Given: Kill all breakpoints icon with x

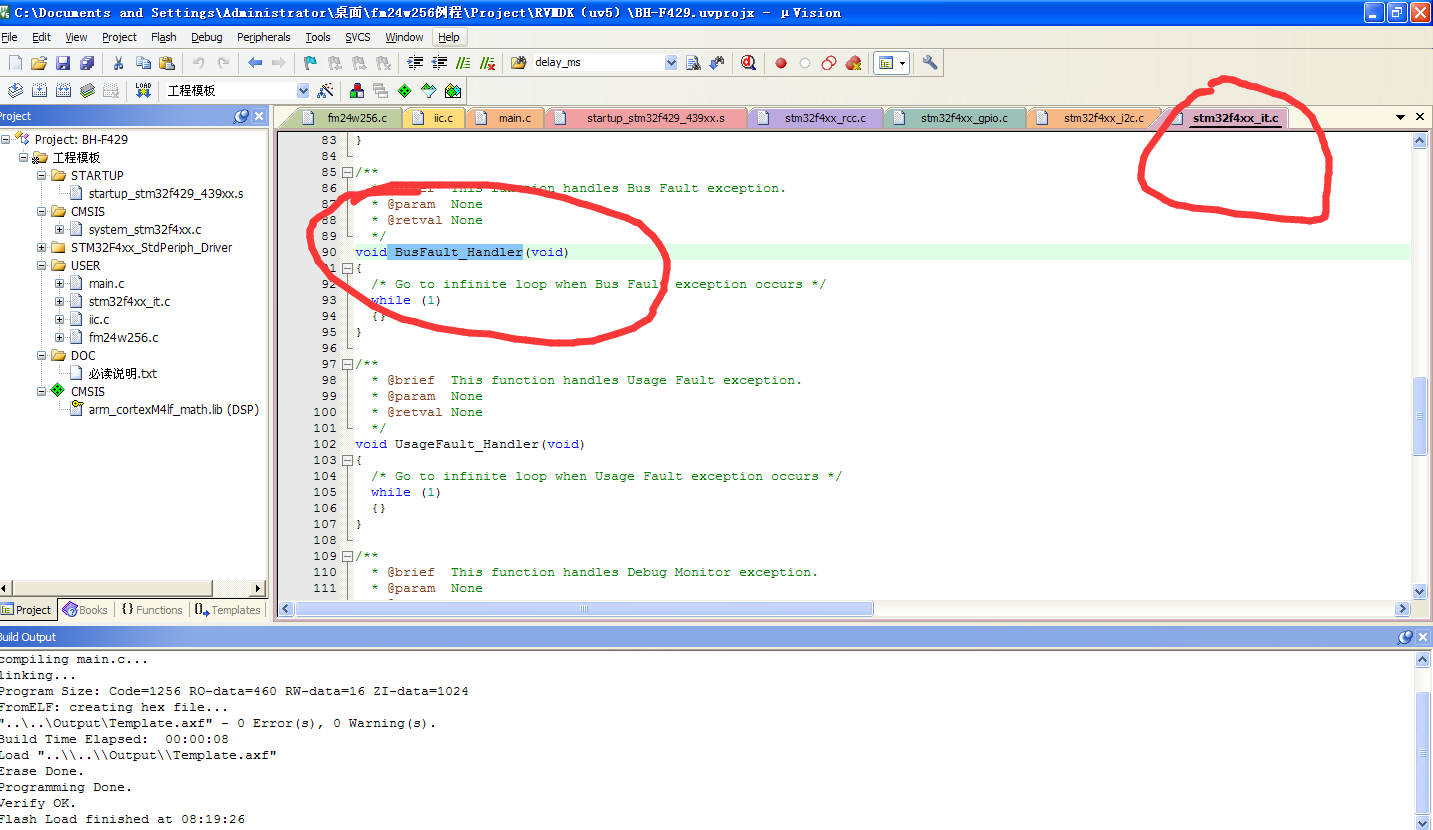Looking at the screenshot, I should click(853, 63).
